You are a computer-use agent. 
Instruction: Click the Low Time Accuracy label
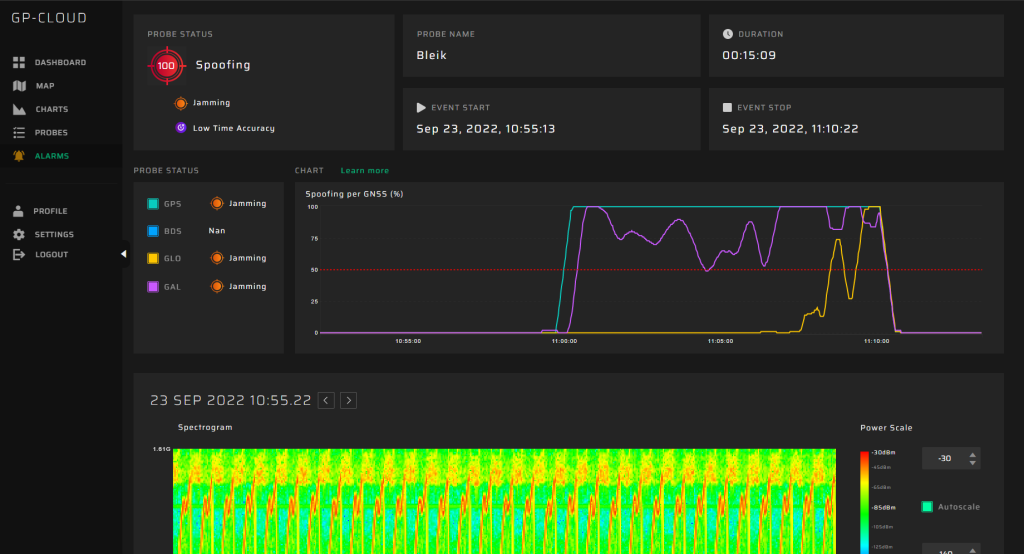(234, 129)
